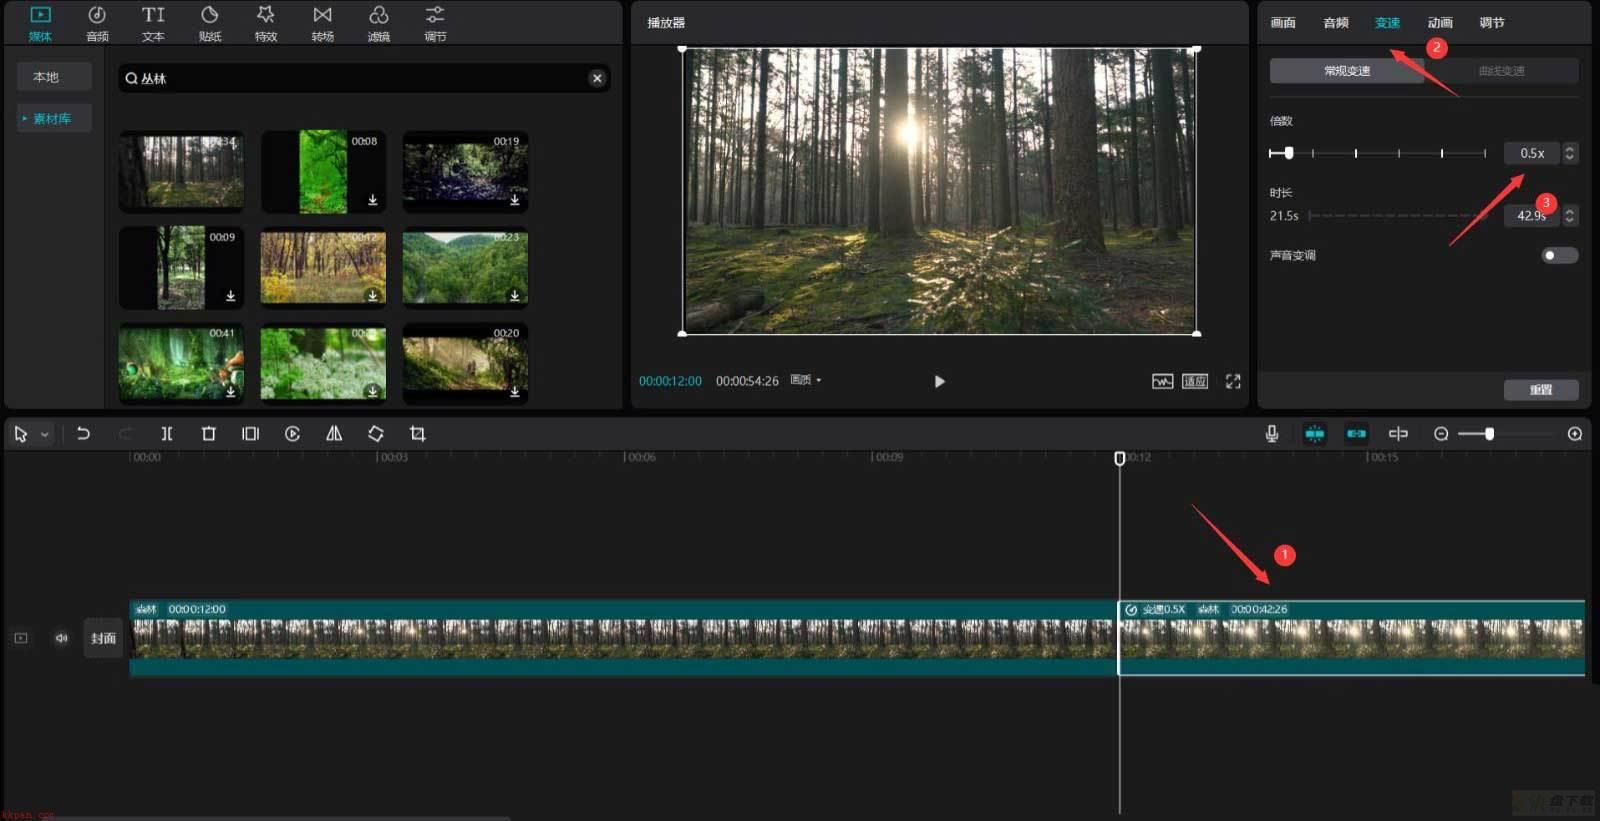Zoom in the timeline
Viewport: 1600px width, 821px height.
pyautogui.click(x=1575, y=434)
